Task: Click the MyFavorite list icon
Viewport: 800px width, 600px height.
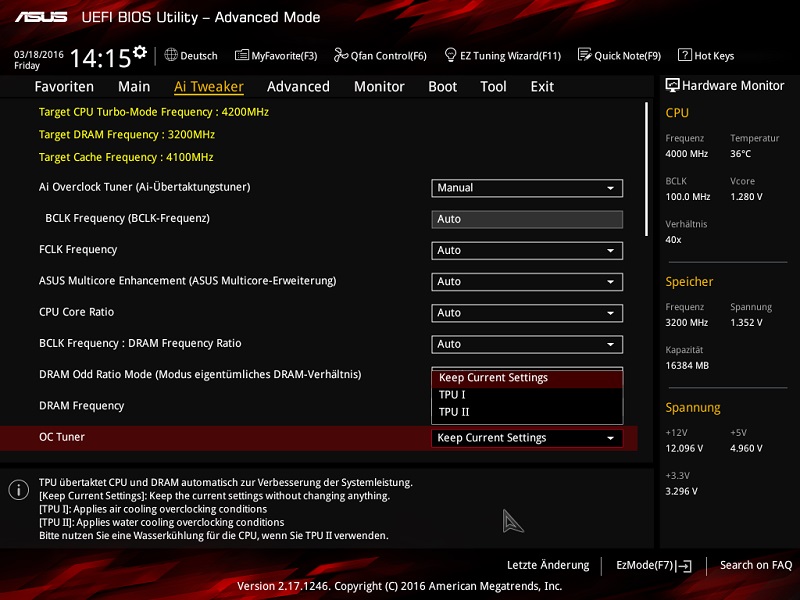Action: click(x=242, y=55)
